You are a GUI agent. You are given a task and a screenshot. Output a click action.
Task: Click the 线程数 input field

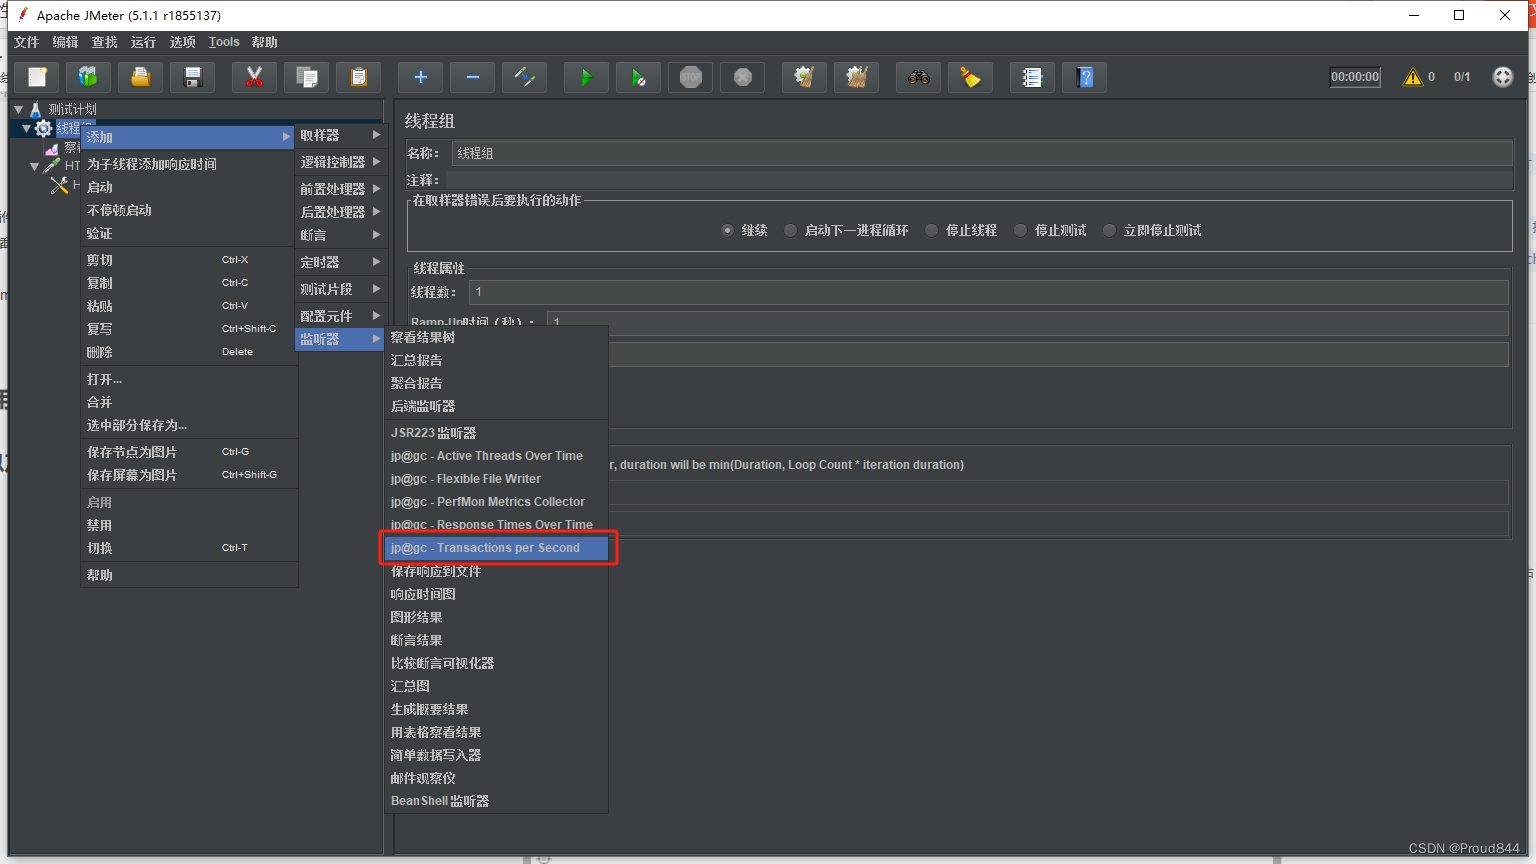[x=988, y=292]
